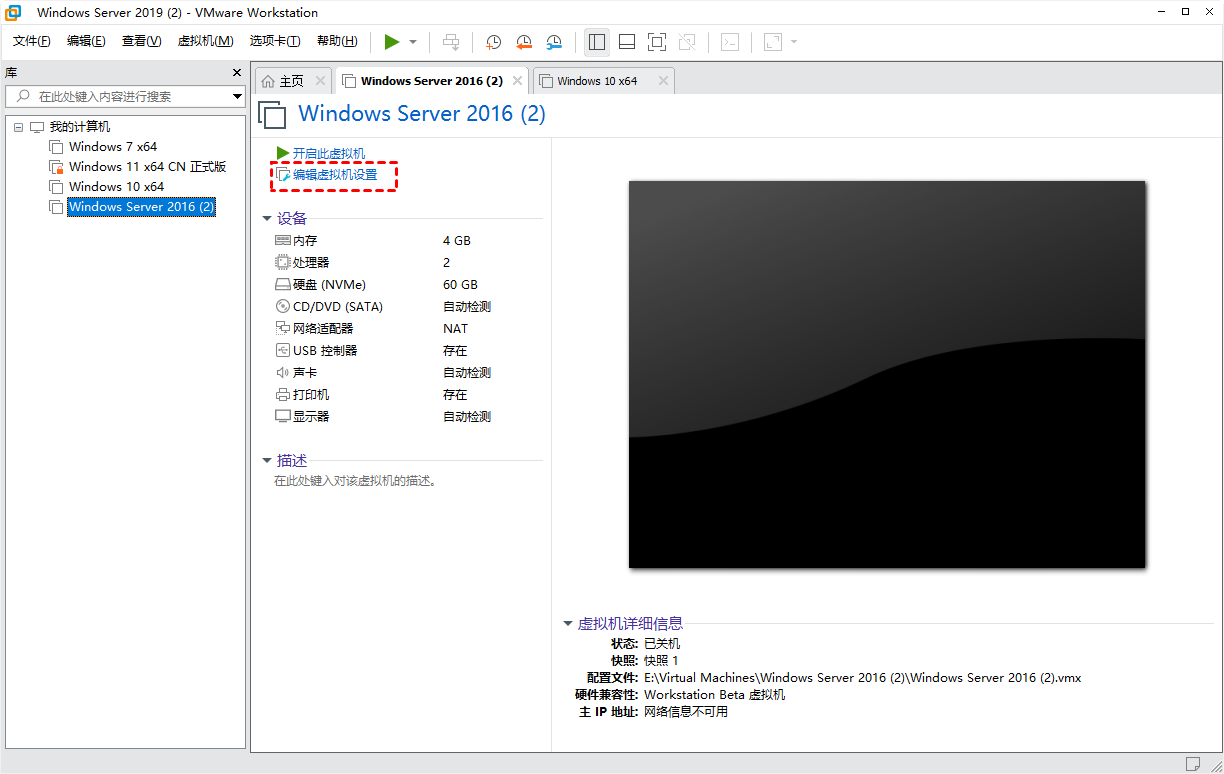This screenshot has height=774, width=1224.
Task: Click the library search input field
Action: coord(119,96)
